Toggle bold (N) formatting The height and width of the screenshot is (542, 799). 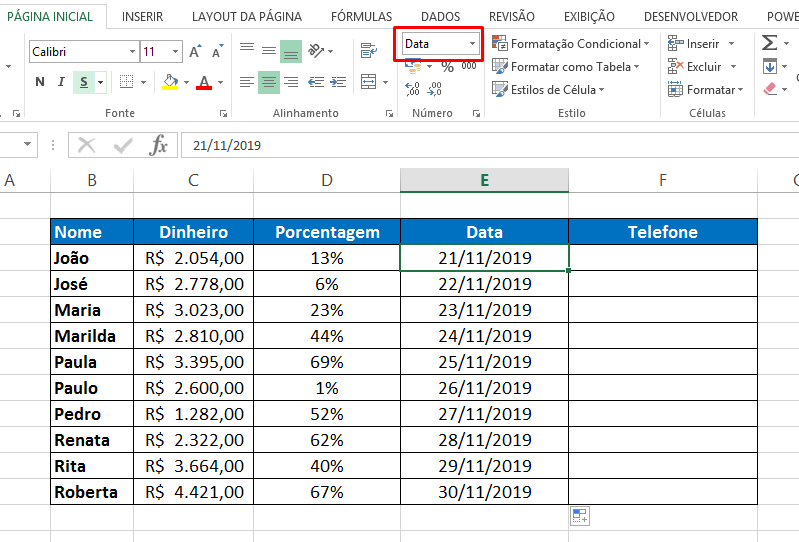(40, 82)
